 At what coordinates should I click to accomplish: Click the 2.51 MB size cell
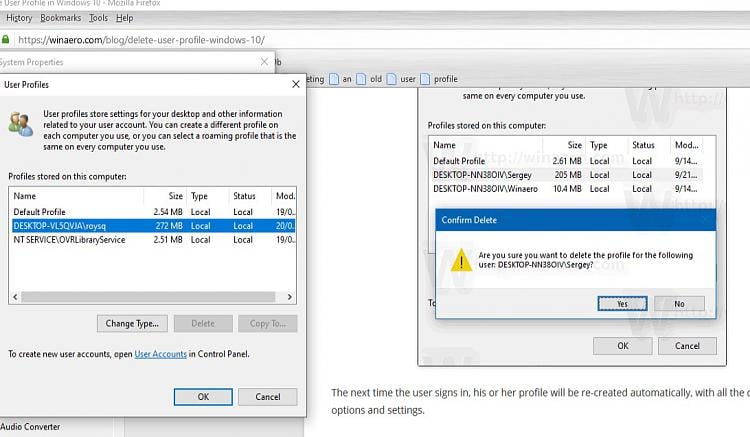coord(168,240)
